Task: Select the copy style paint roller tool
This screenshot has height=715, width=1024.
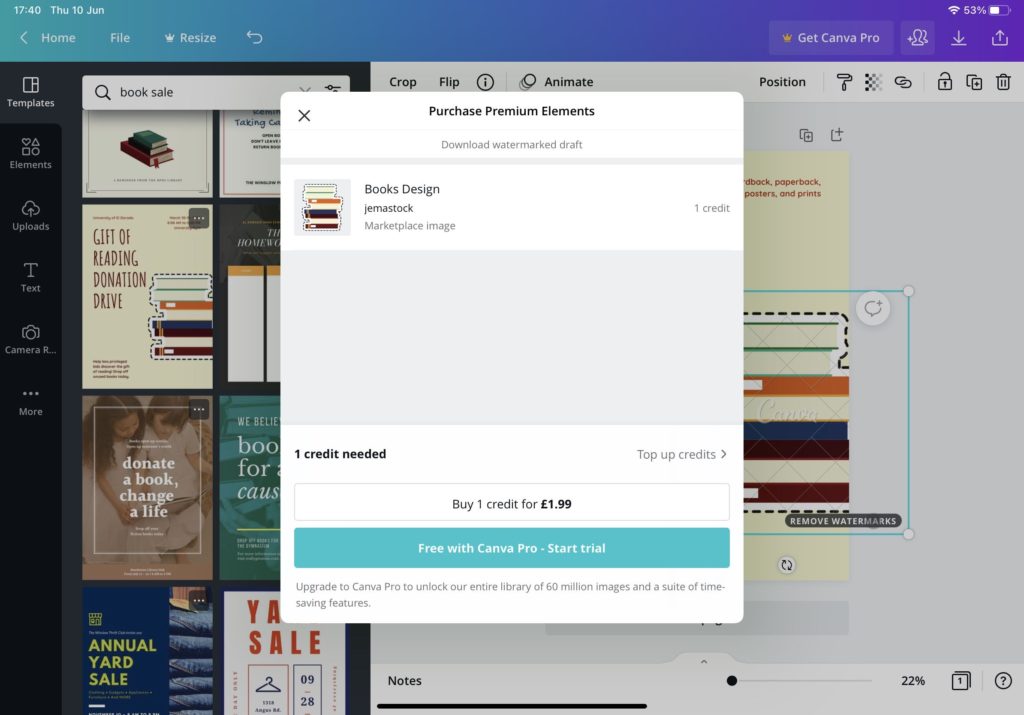Action: [845, 82]
